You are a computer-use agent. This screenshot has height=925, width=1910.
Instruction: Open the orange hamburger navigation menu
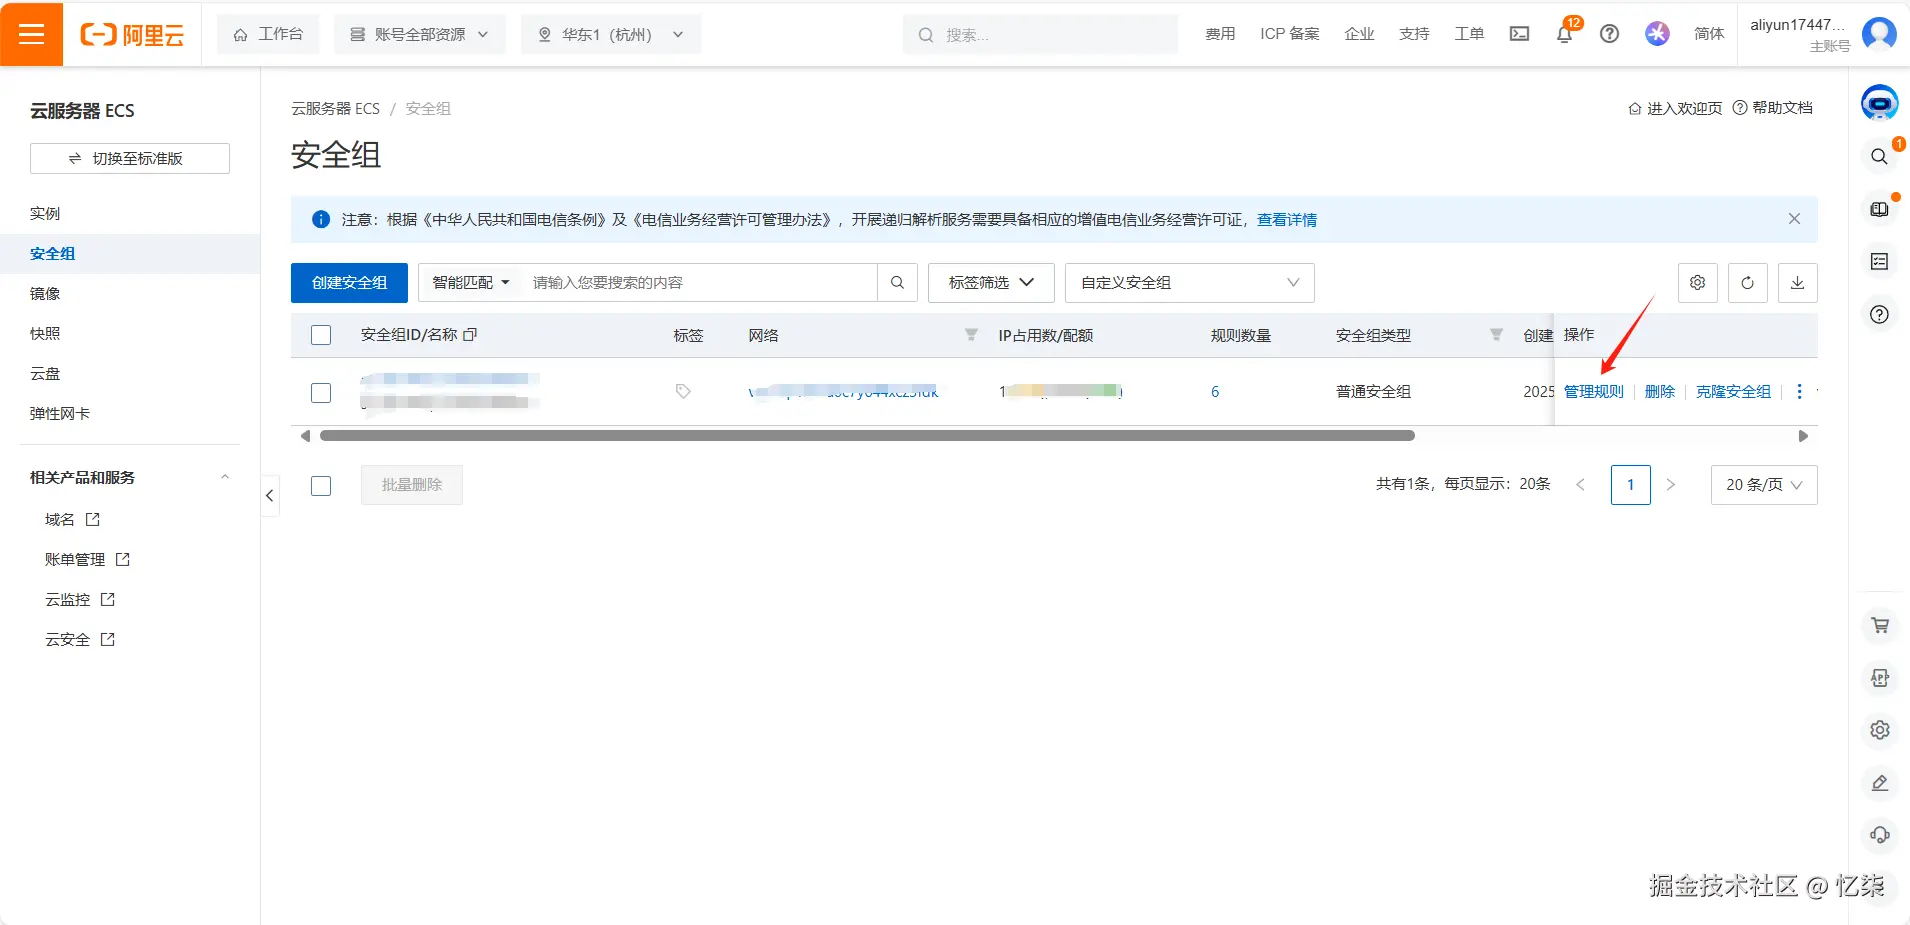tap(31, 34)
